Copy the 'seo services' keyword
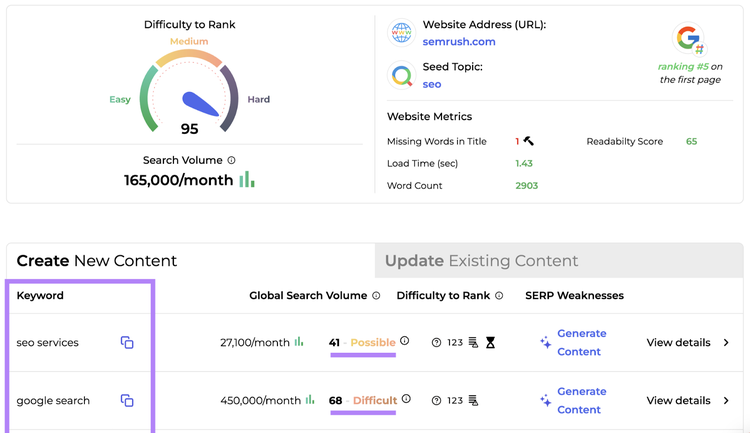The height and width of the screenshot is (433, 750). [x=127, y=343]
